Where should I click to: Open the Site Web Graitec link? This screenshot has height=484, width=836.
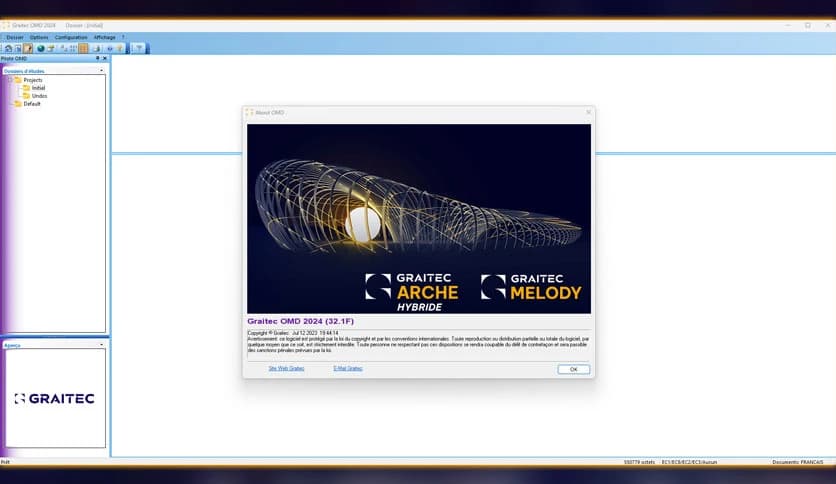(286, 368)
